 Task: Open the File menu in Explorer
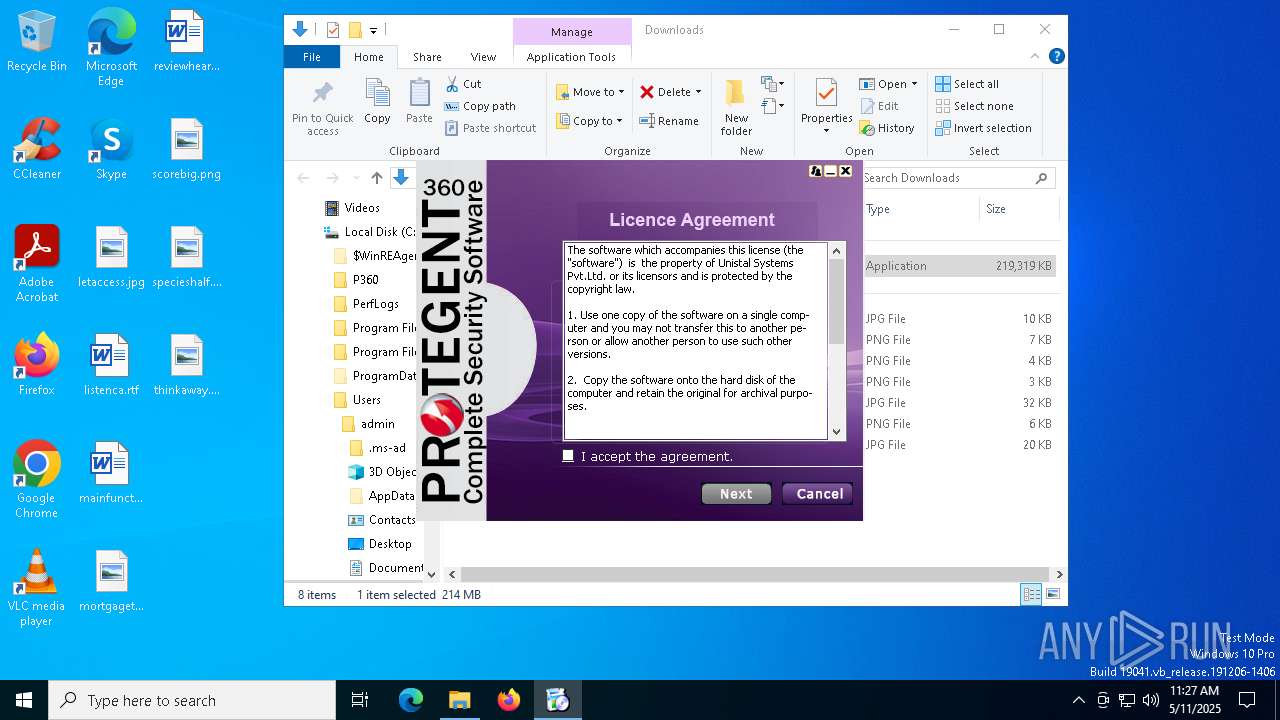click(312, 57)
